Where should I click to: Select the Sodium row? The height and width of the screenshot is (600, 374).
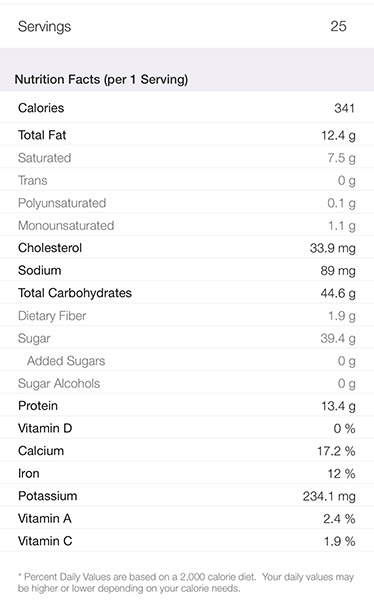(x=187, y=270)
